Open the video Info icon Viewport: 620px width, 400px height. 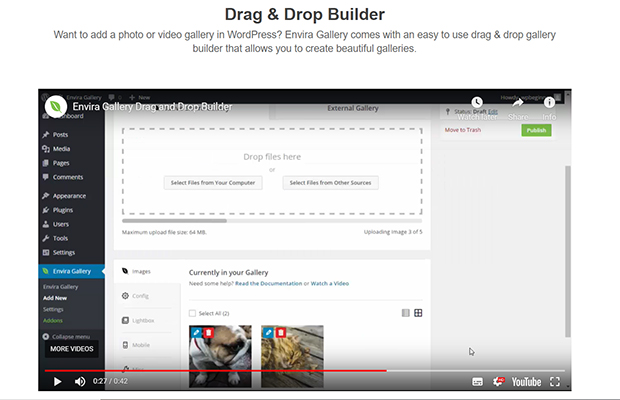[x=549, y=103]
